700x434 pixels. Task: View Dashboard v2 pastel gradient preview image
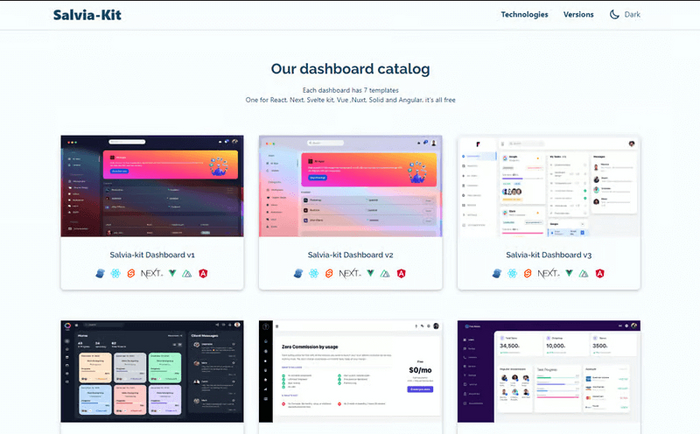tap(350, 186)
